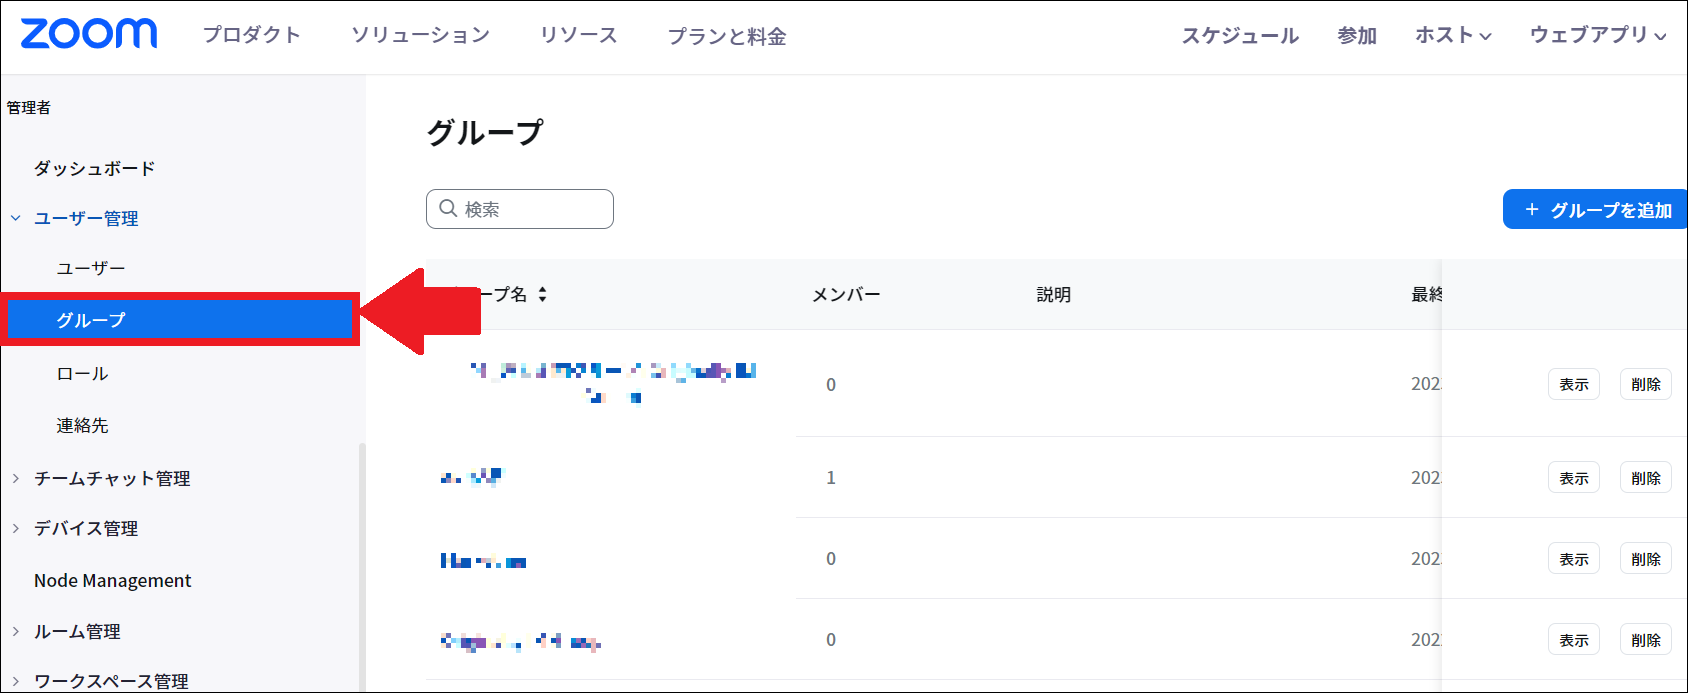Screen dimensions: 1688x693
Task: Click 表示 for group with 1 member
Action: (x=1574, y=478)
